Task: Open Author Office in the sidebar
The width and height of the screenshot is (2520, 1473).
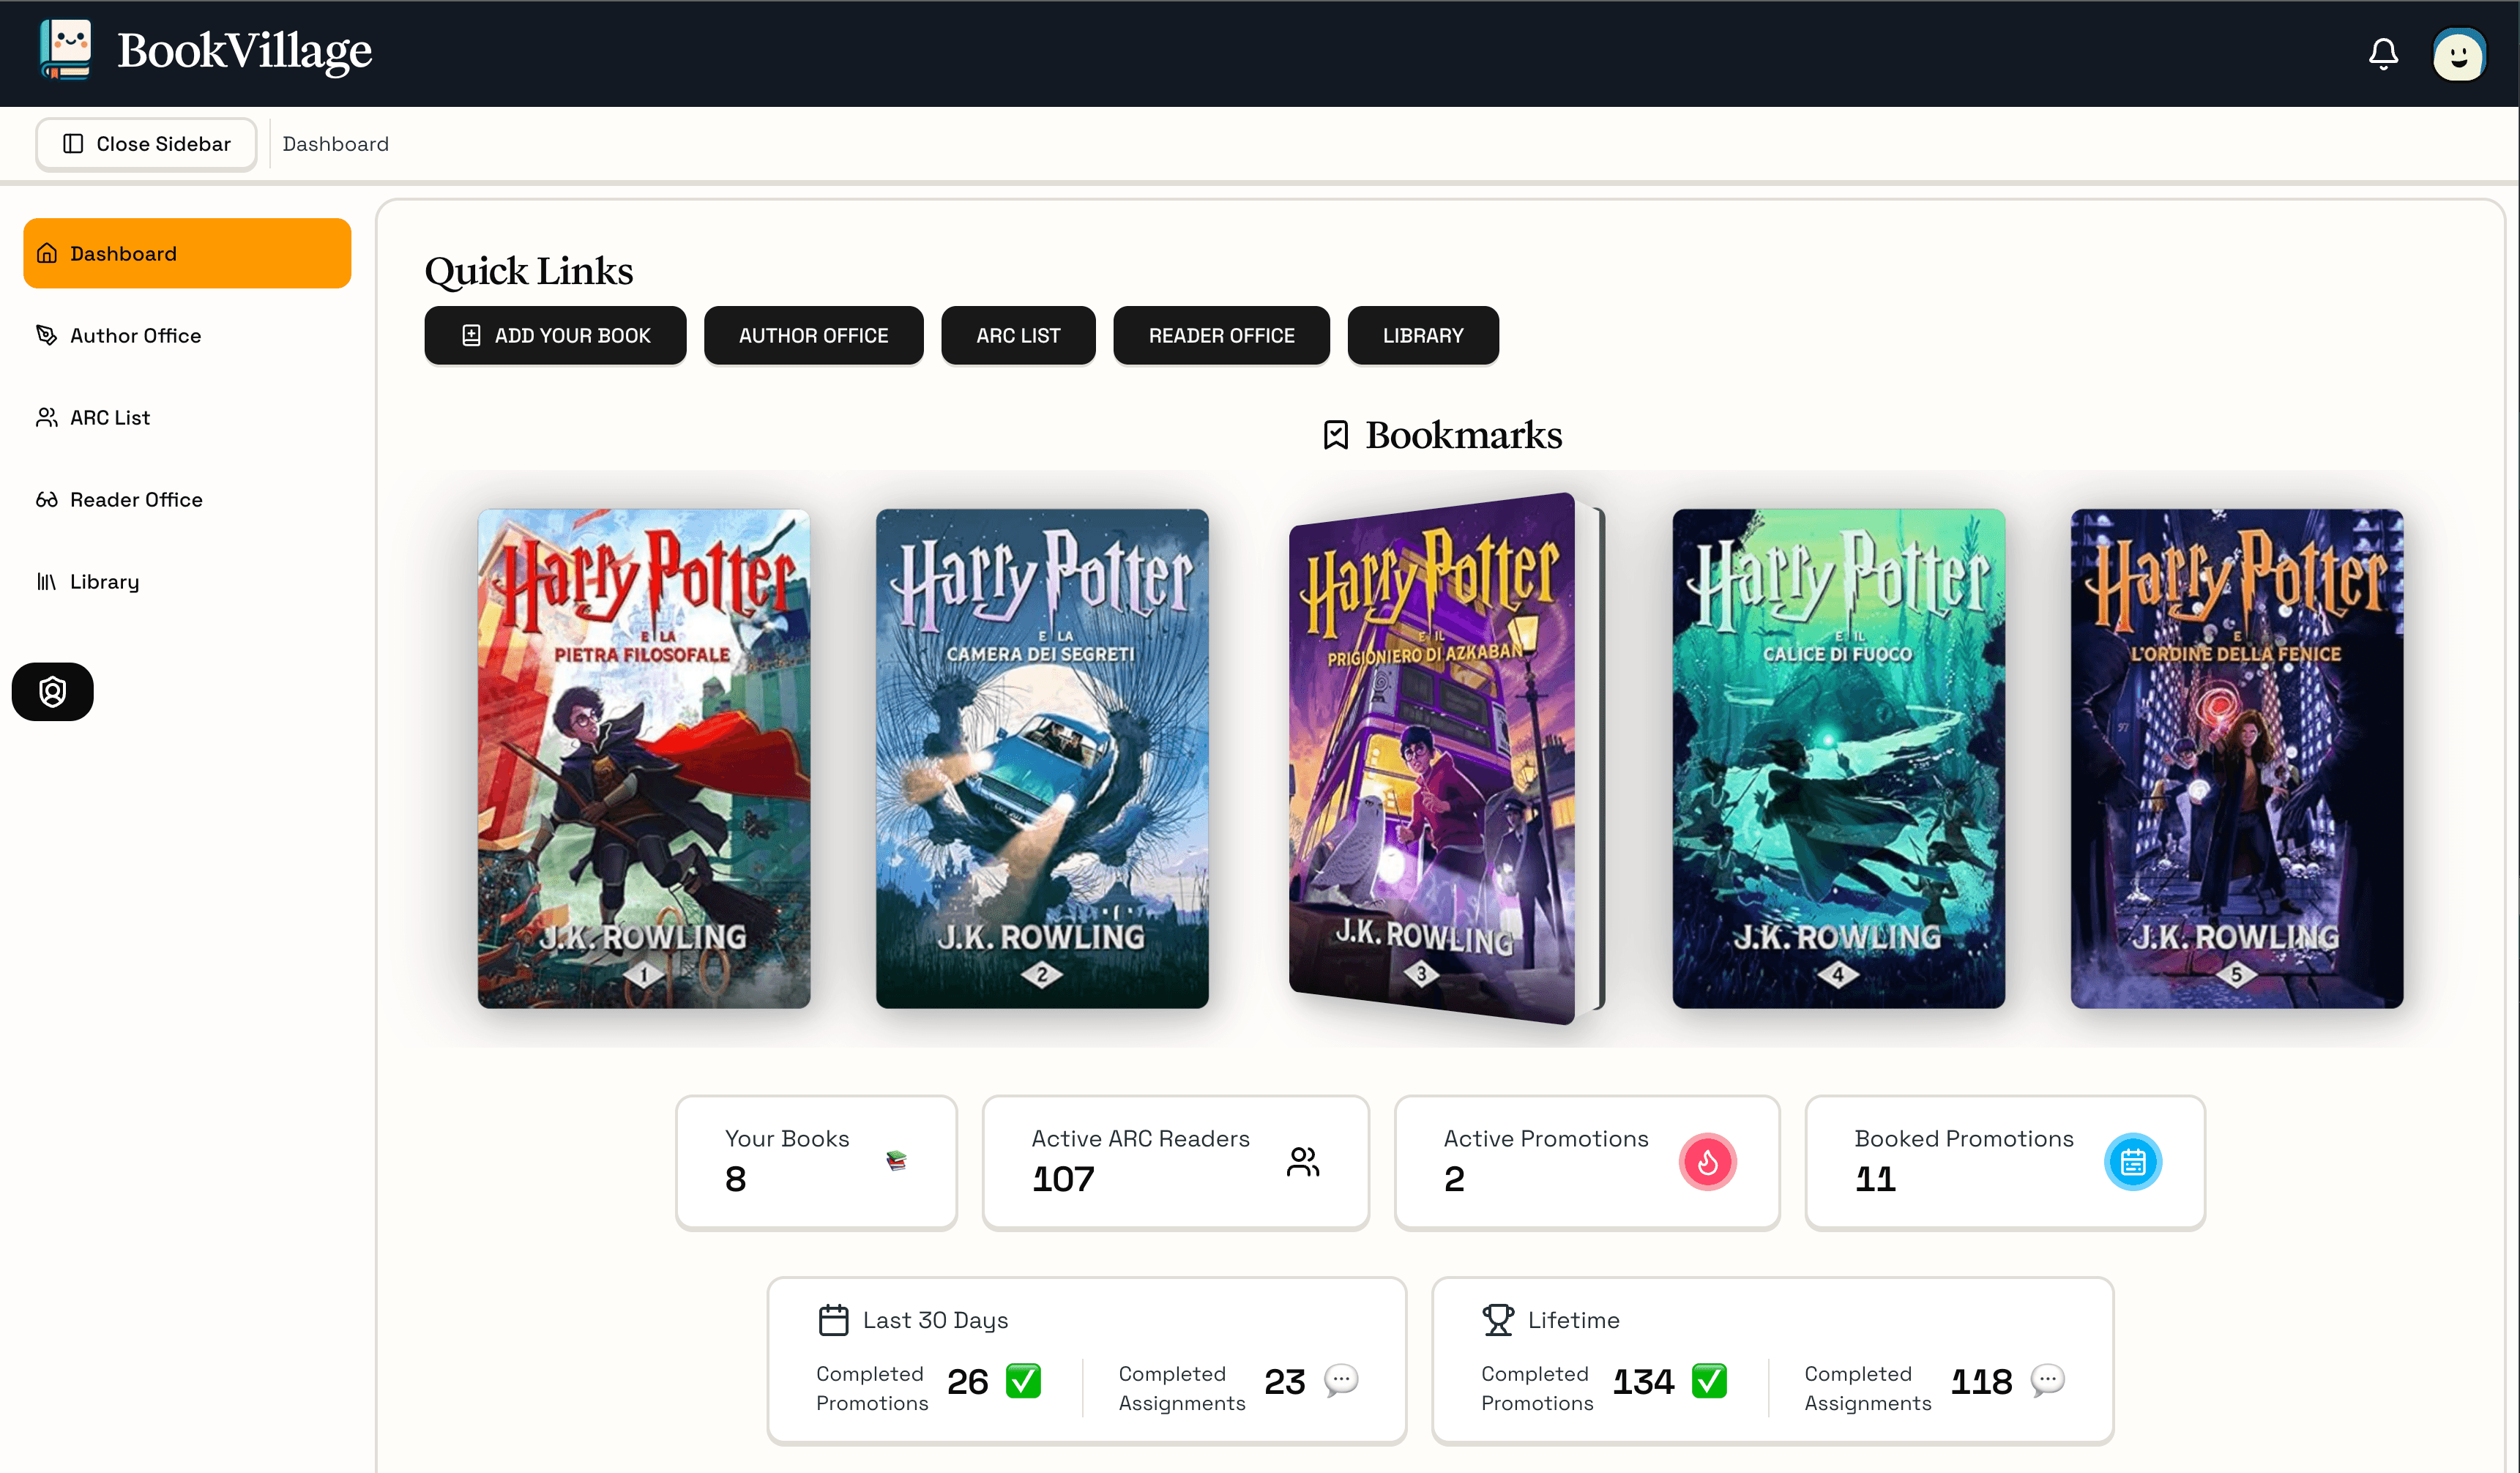Action: (x=187, y=336)
